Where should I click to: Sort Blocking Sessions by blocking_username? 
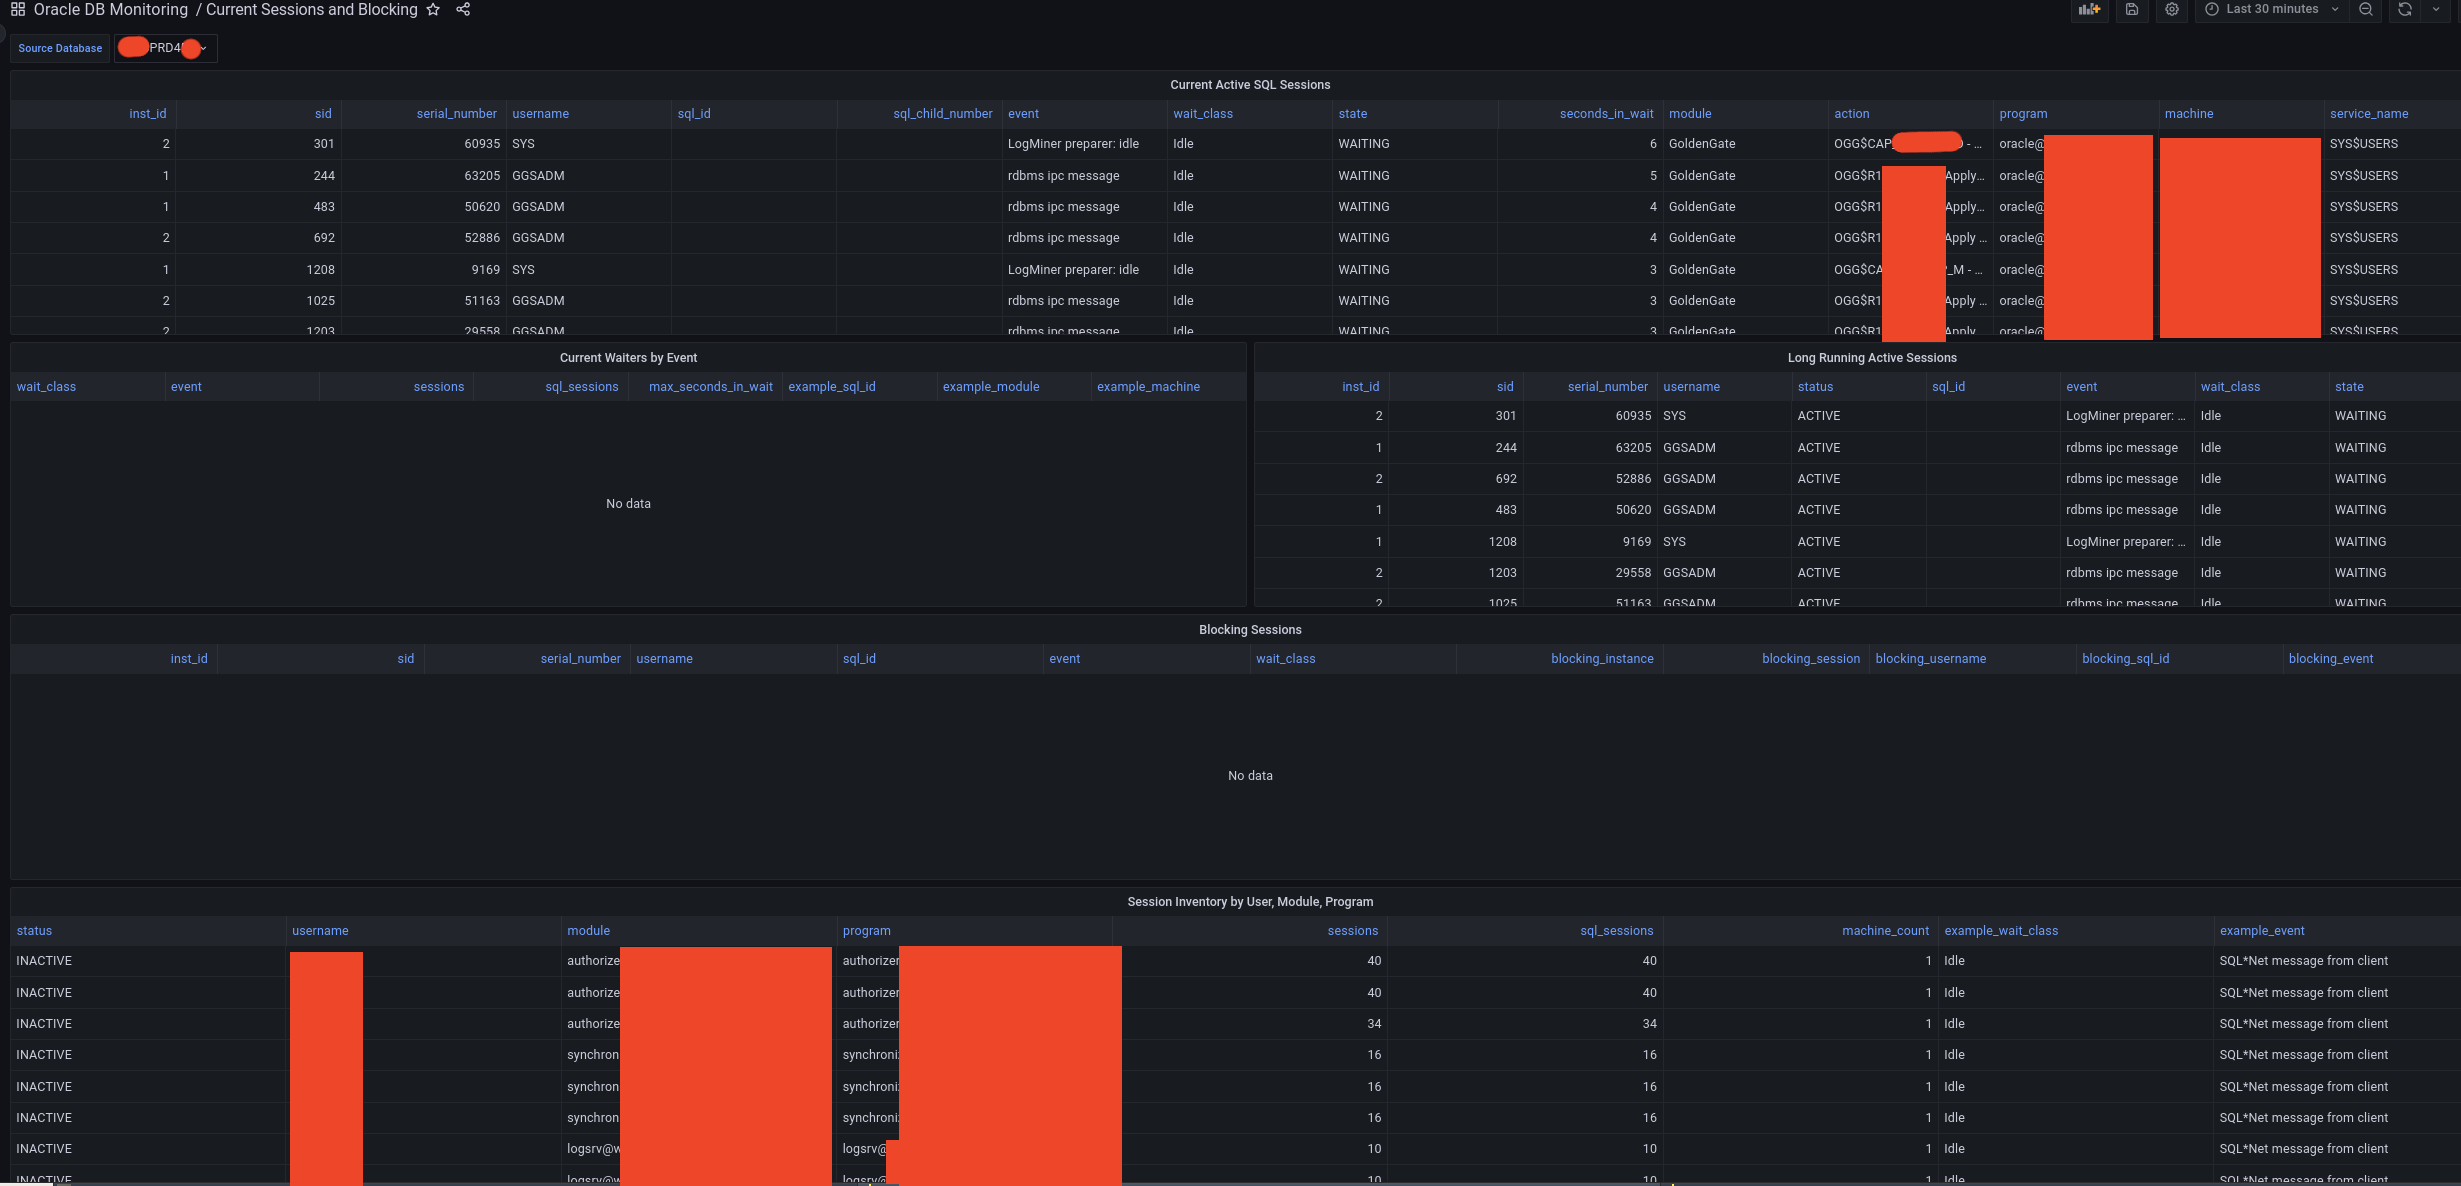coord(1930,659)
